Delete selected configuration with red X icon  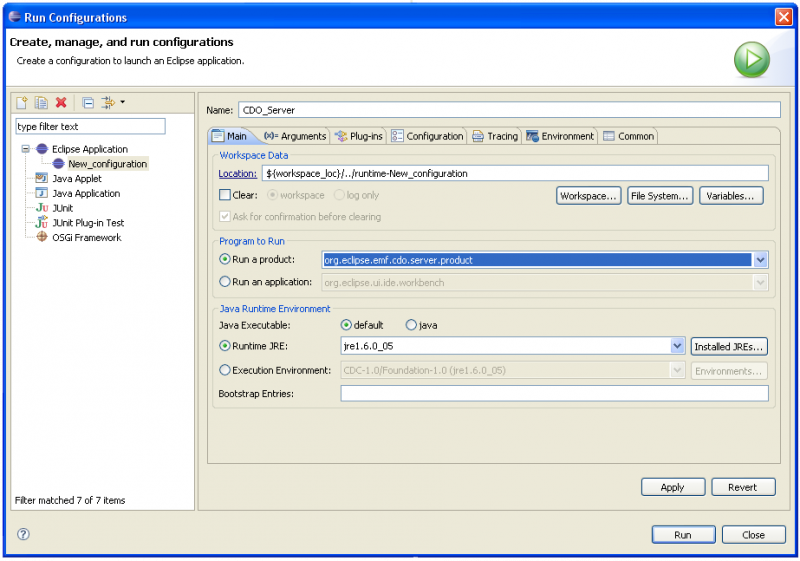(x=61, y=103)
